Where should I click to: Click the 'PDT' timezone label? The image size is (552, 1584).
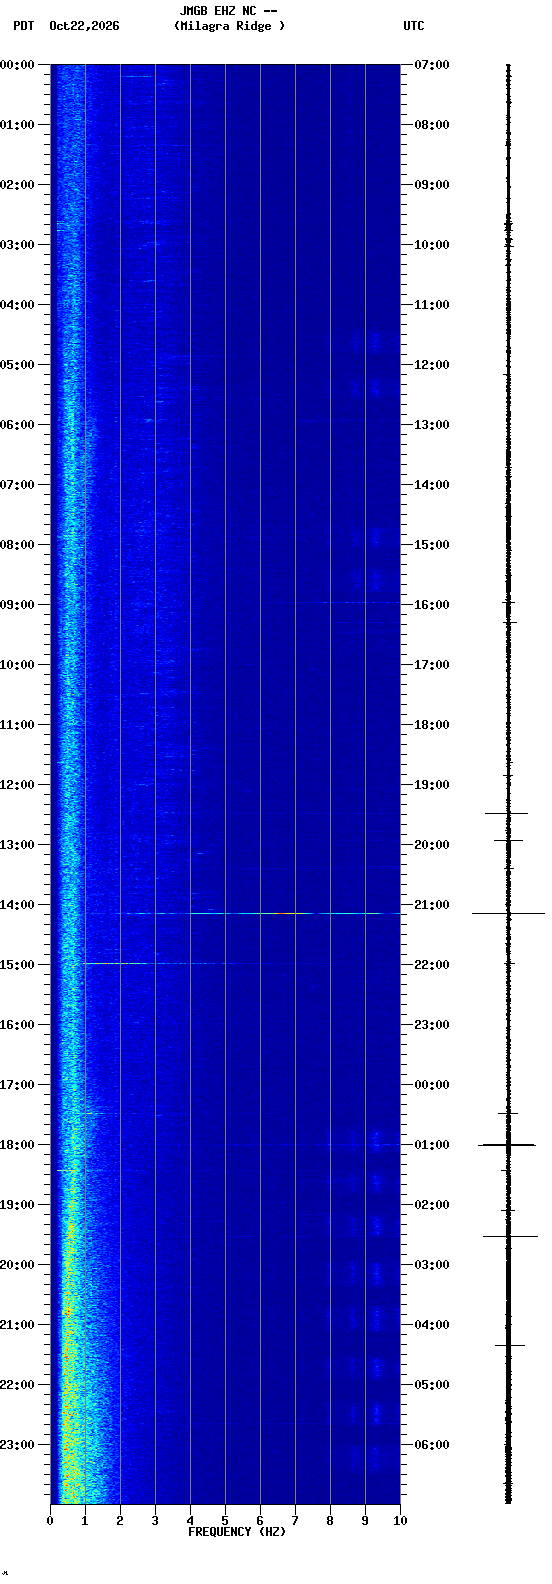pyautogui.click(x=23, y=26)
